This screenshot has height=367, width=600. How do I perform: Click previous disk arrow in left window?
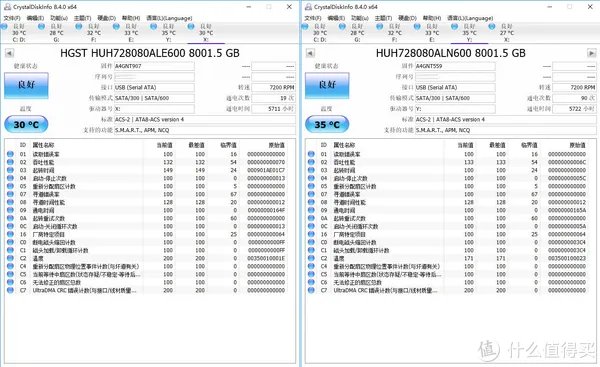click(10, 53)
